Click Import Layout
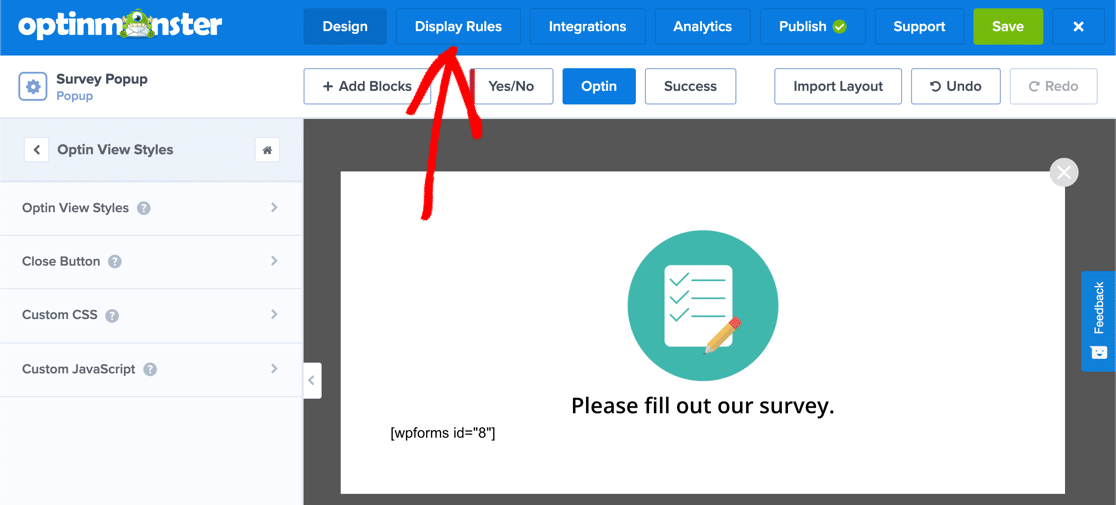This screenshot has width=1116, height=505. pos(838,86)
